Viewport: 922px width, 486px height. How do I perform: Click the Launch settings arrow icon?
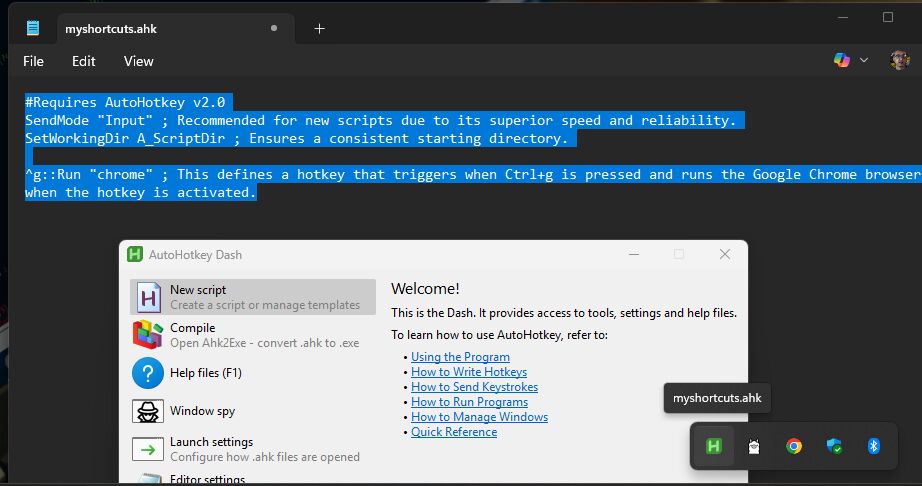tap(148, 450)
